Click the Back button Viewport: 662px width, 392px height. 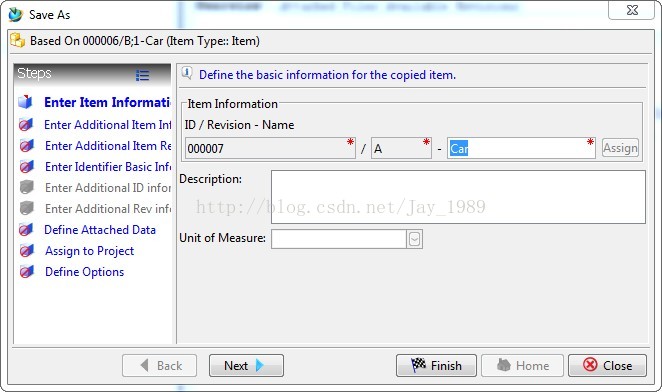pos(160,365)
